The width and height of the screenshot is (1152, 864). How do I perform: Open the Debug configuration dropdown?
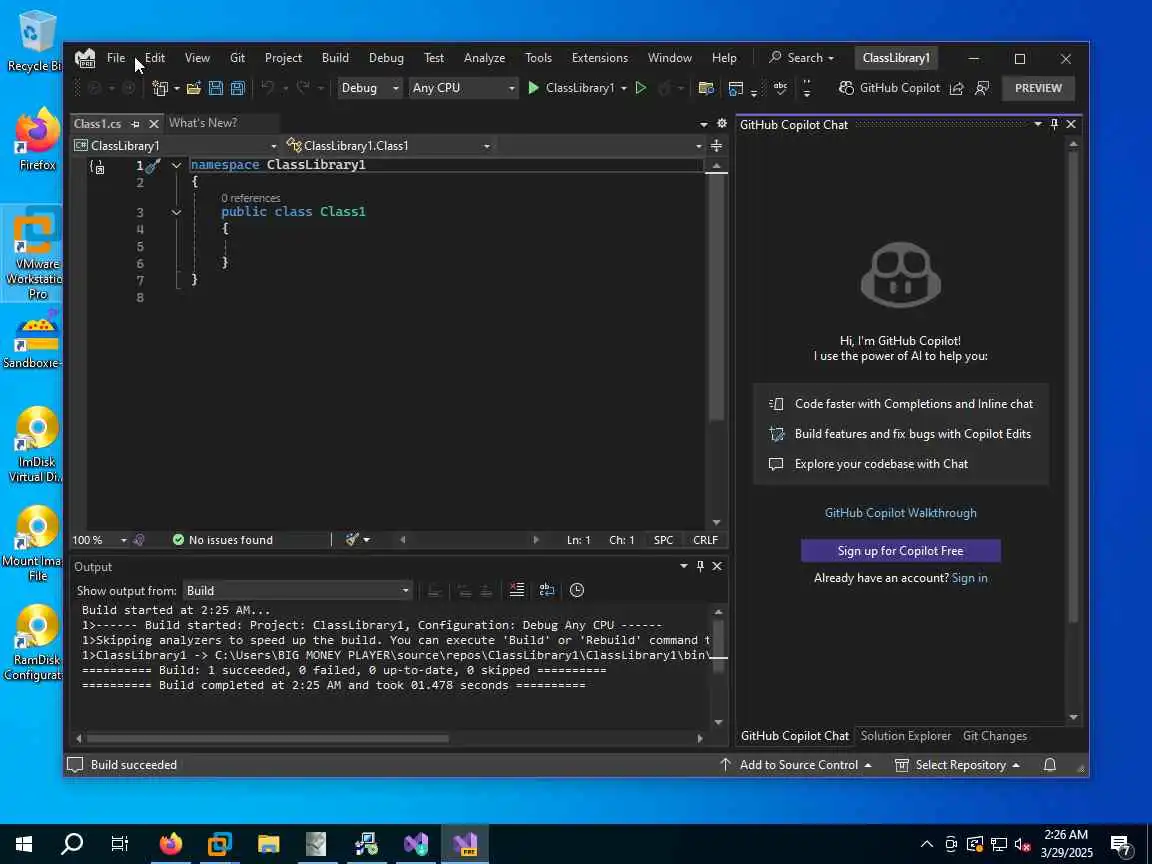point(370,88)
